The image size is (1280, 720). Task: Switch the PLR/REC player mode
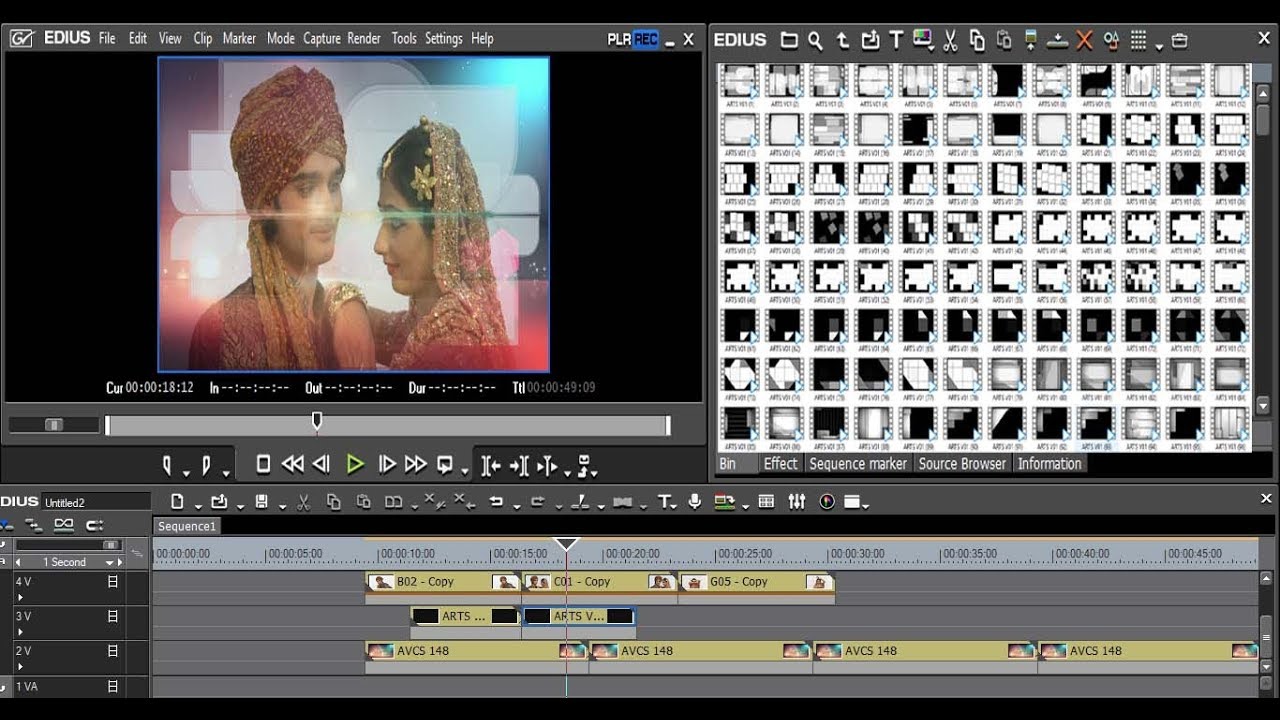coord(632,39)
